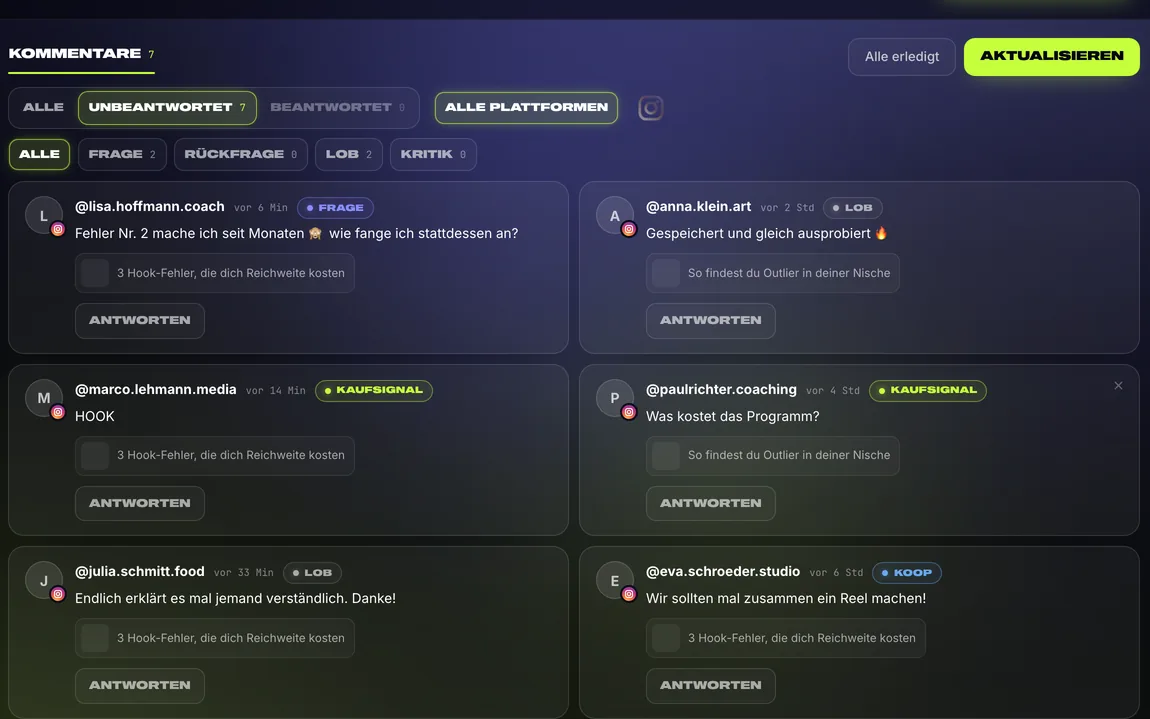Click the 'vor 33 Min' timestamp

click(243, 573)
